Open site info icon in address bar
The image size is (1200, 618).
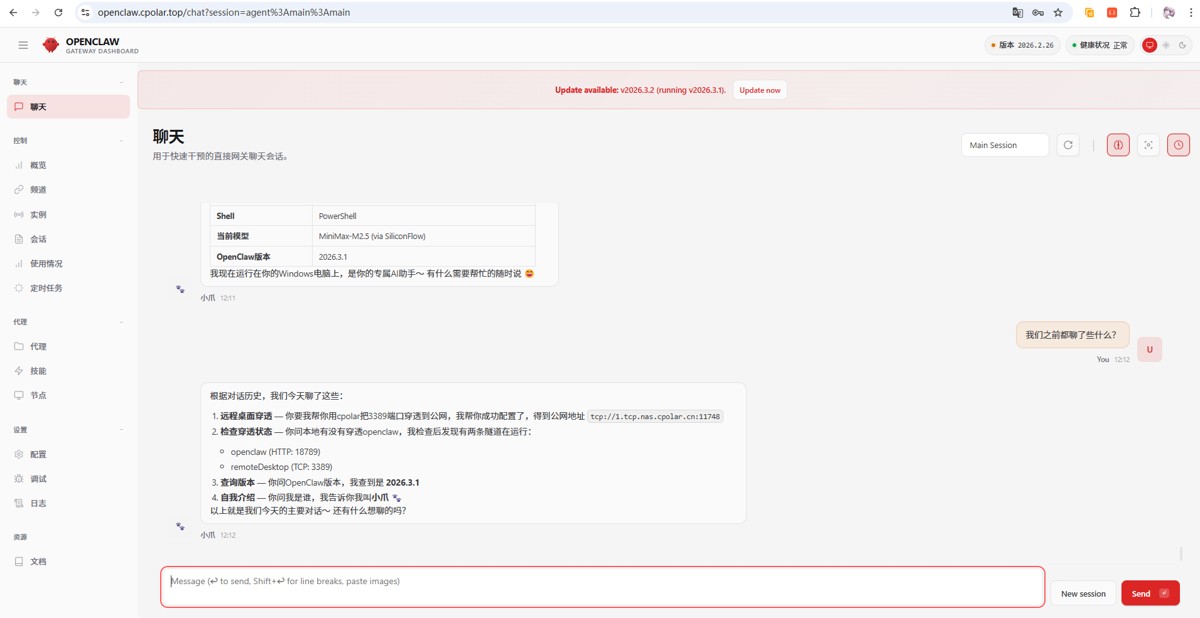(x=85, y=12)
